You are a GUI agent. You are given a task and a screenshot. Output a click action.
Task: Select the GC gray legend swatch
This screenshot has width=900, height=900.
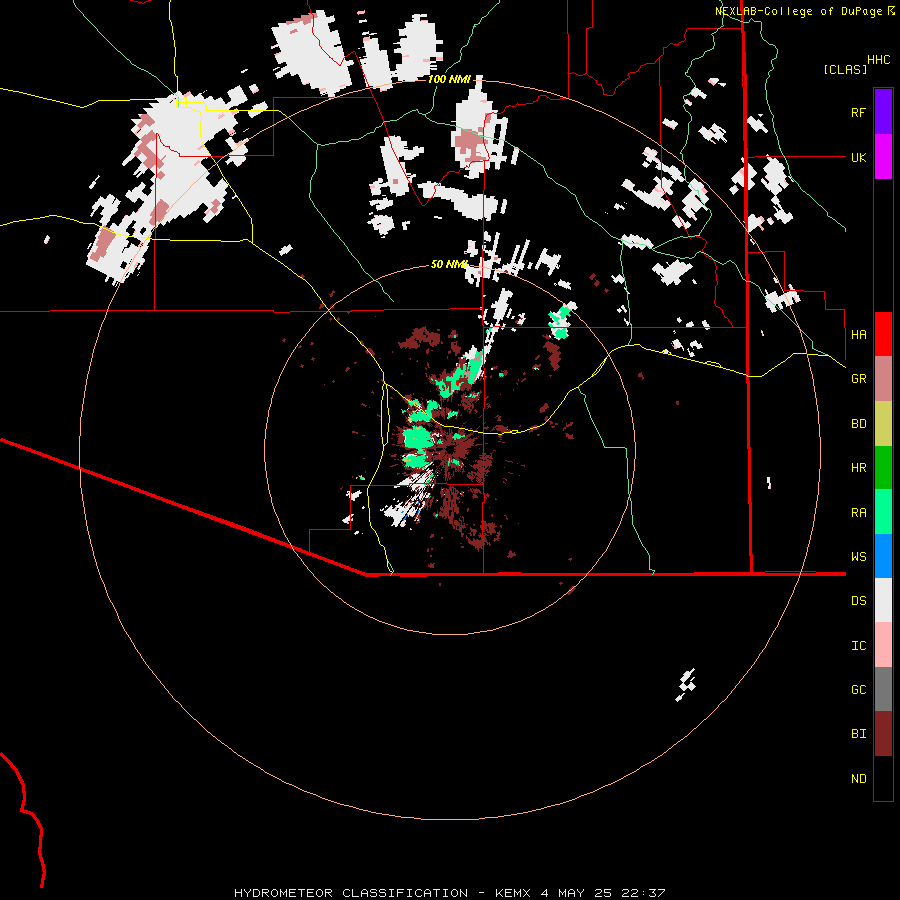coord(883,689)
